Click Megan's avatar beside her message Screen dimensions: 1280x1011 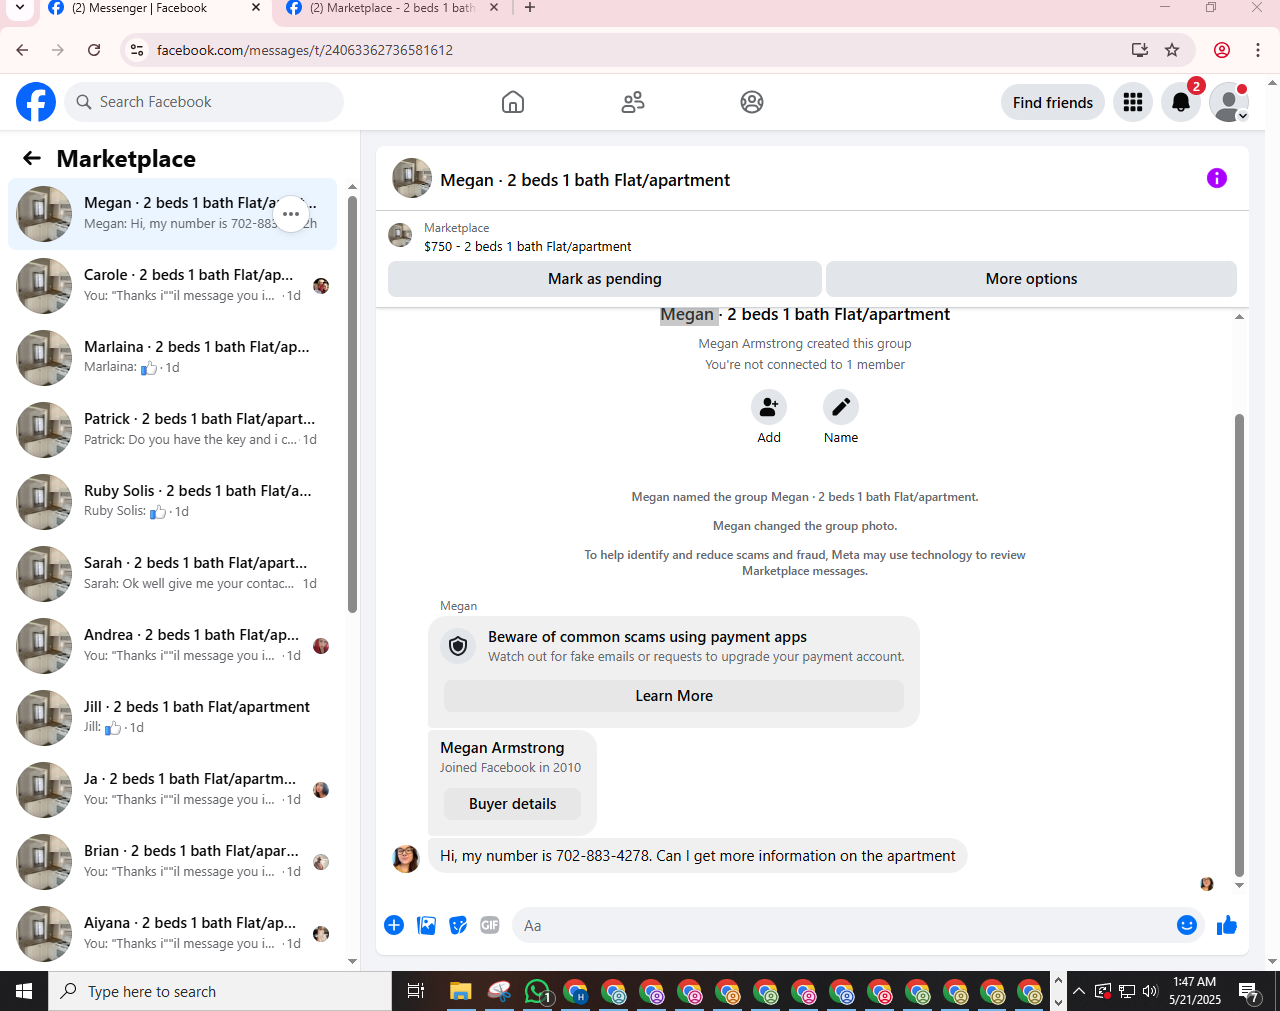point(406,858)
